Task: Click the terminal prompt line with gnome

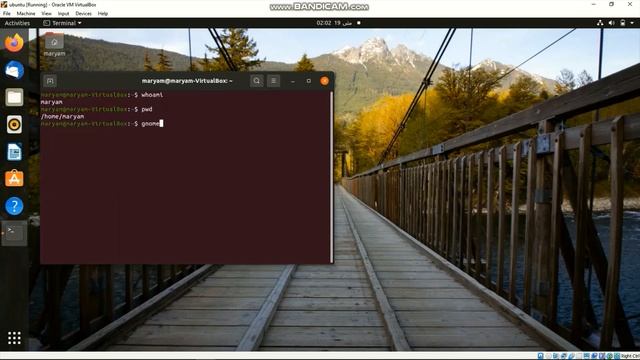Action: 102,124
